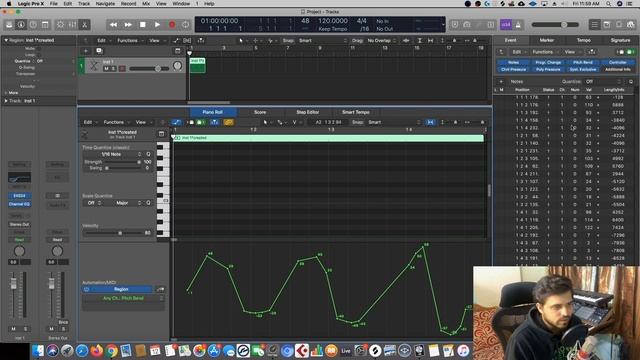Viewport: 640px width, 360px height.
Task: Open Smart Controls button
Action: pyautogui.click(x=60, y=25)
